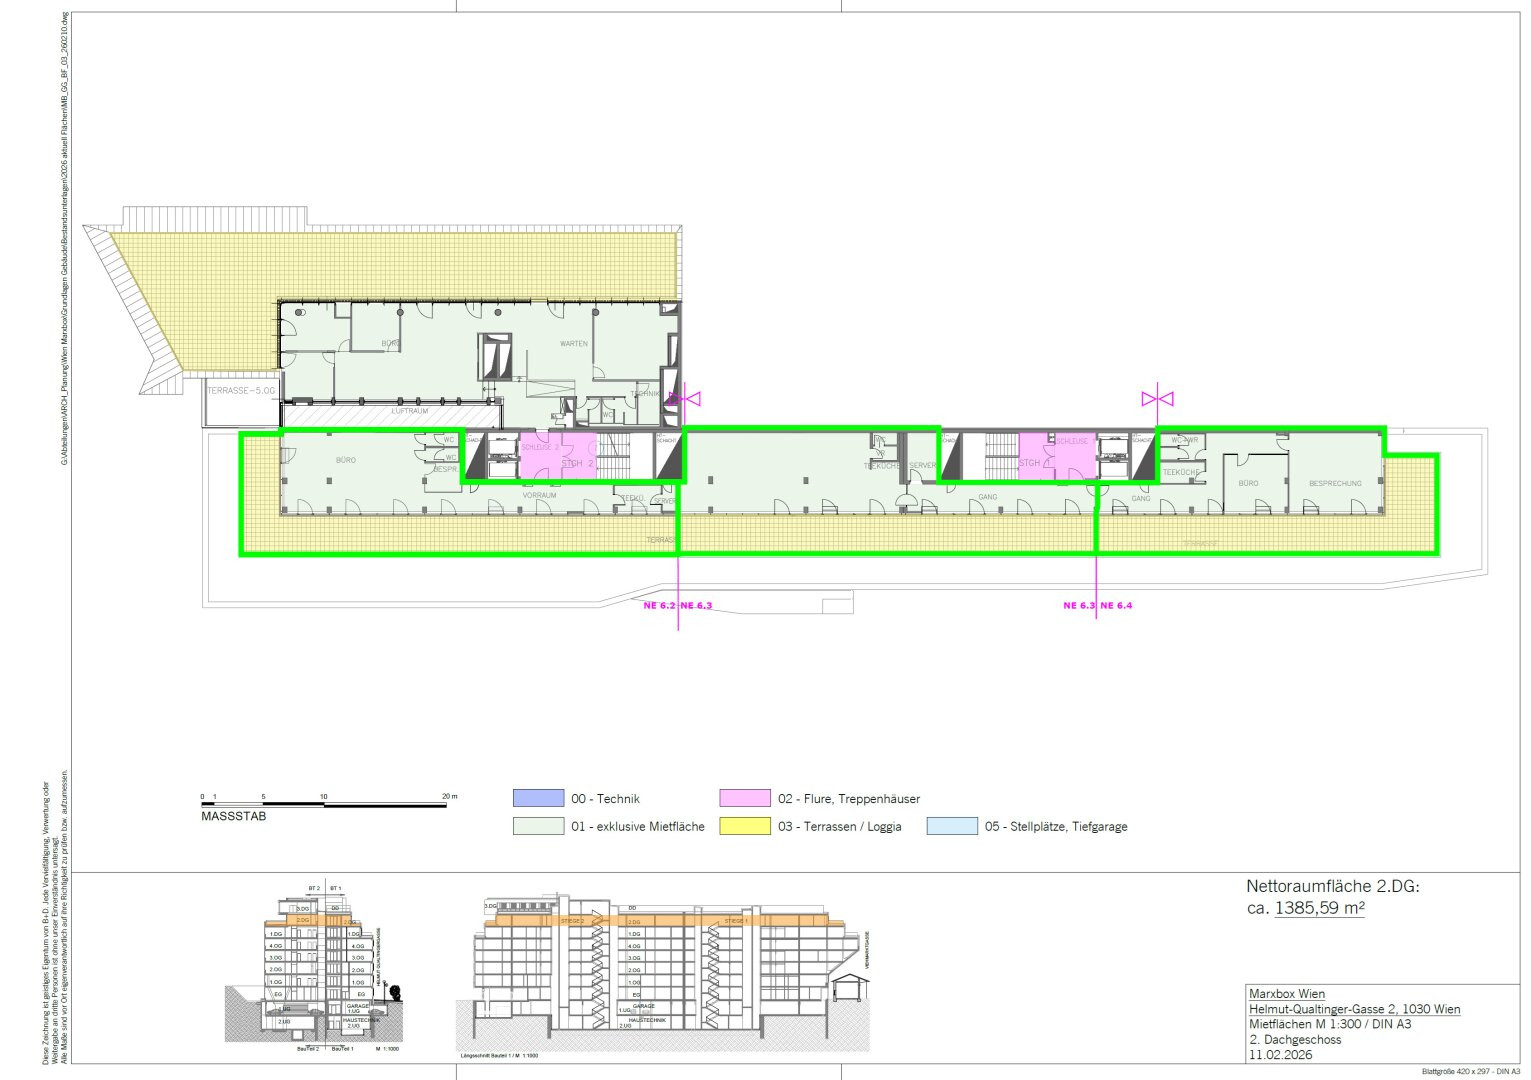Click the 'SCHLEUSE 2' label
This screenshot has height=1080, width=1531.
[540, 447]
